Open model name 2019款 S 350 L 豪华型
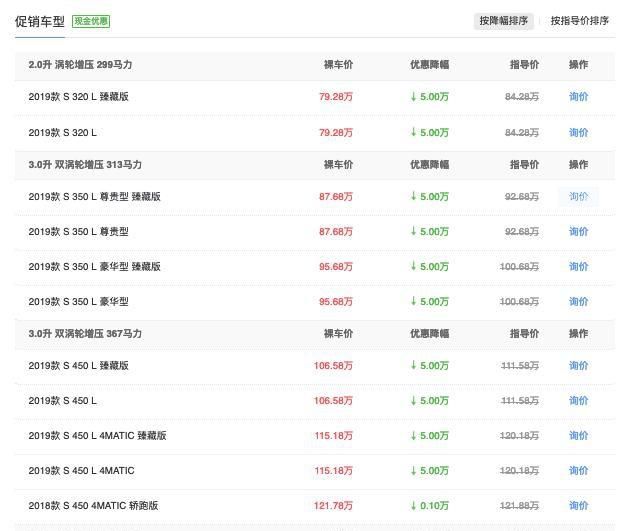 click(x=78, y=302)
